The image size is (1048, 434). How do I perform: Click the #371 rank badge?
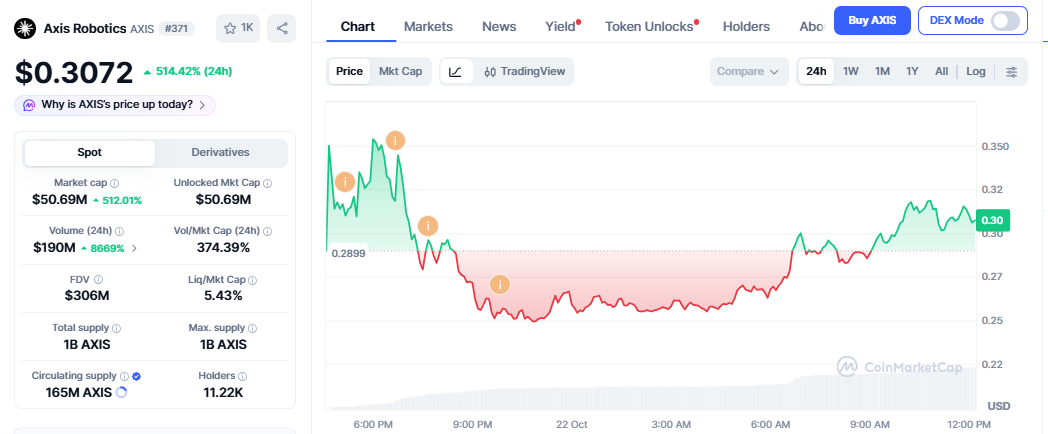177,29
